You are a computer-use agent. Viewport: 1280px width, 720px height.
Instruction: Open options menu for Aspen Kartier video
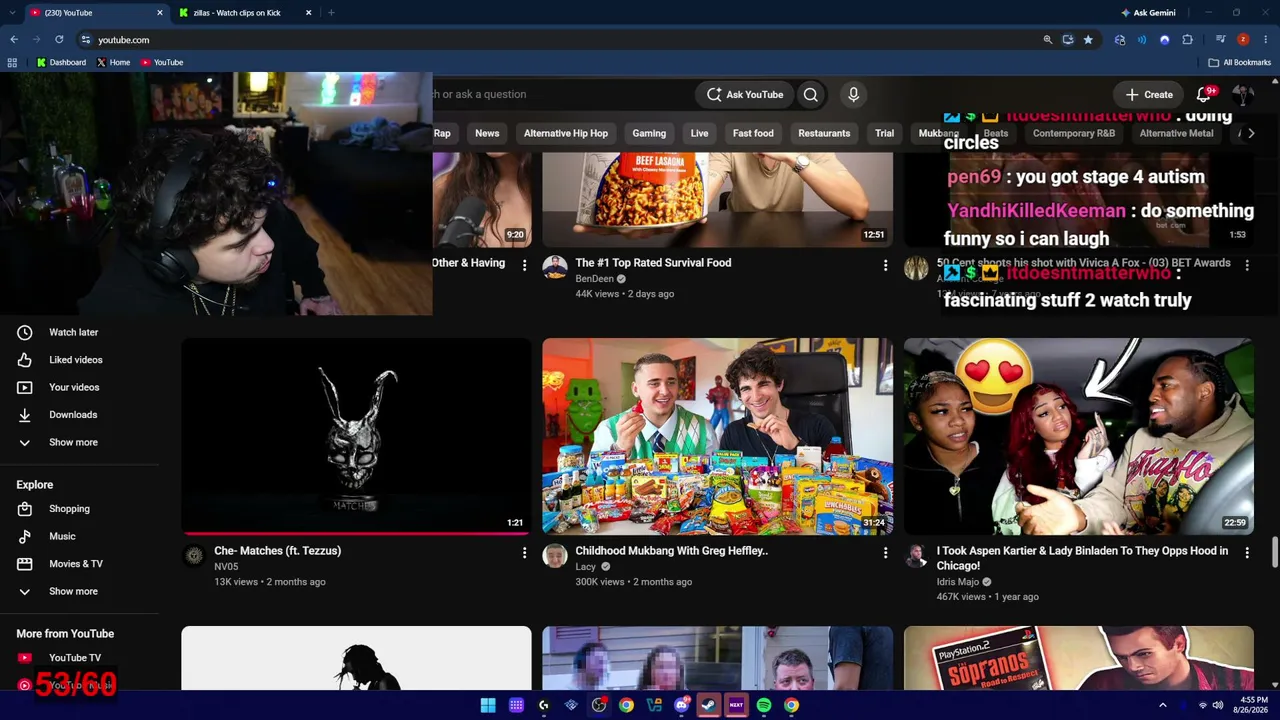point(1247,552)
